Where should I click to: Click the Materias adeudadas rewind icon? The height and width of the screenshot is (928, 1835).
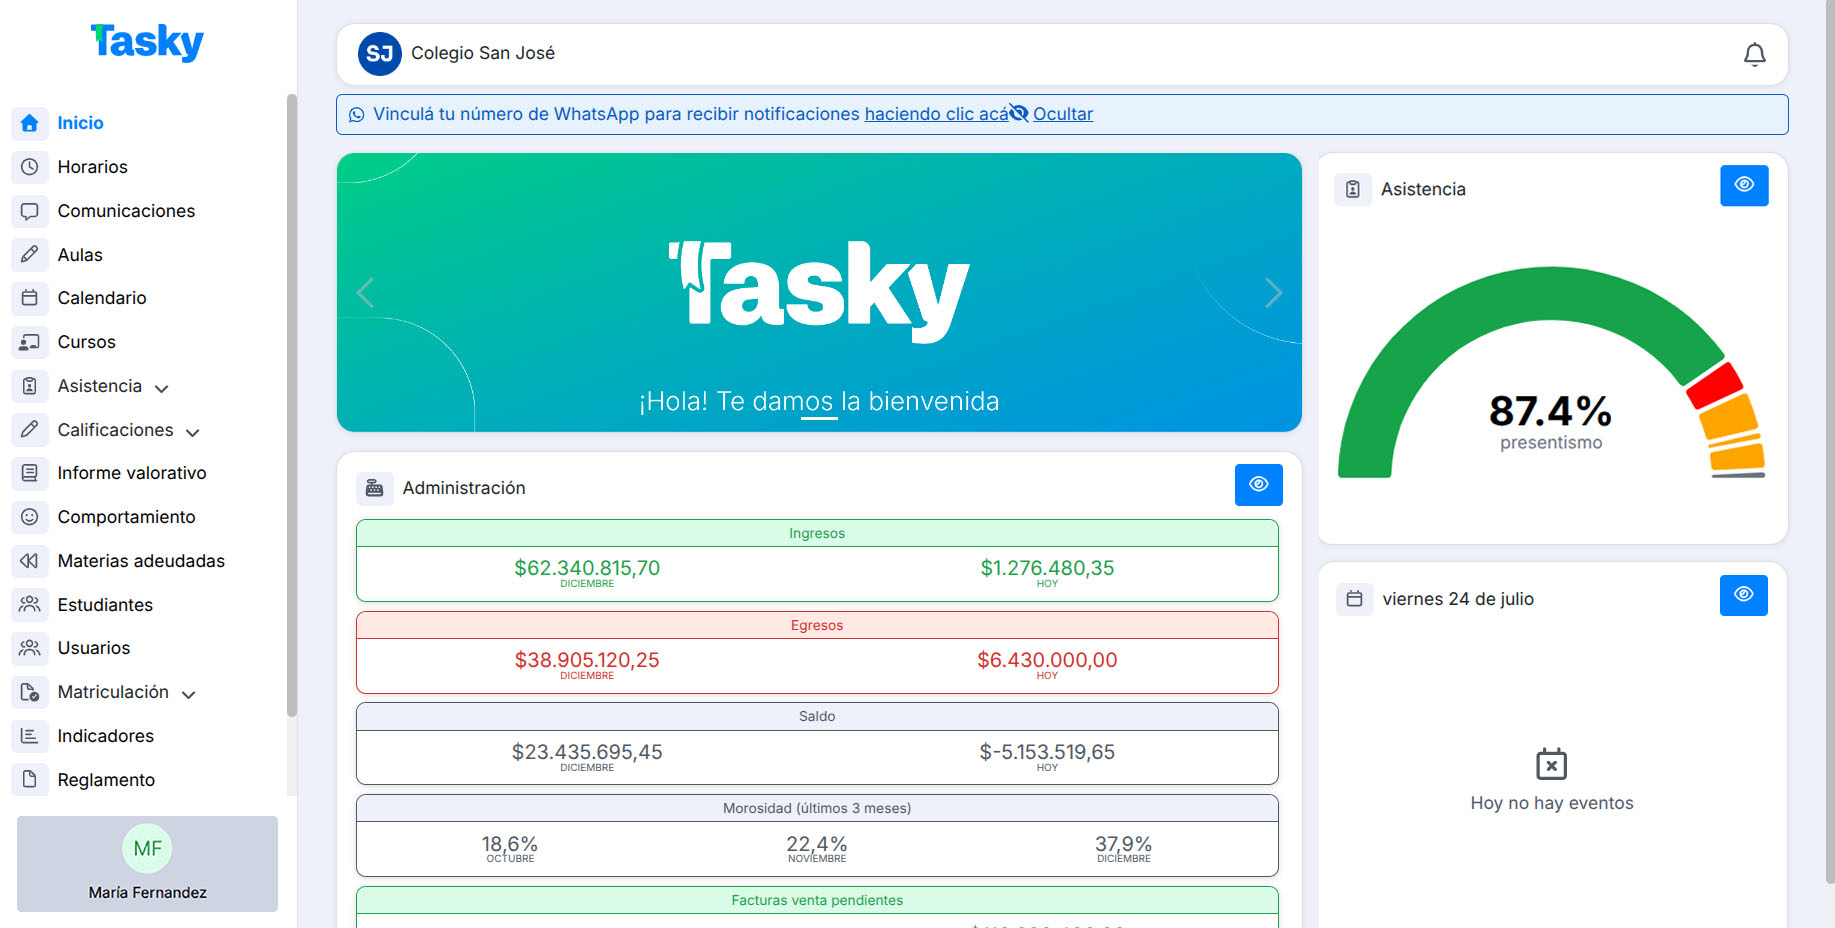tap(30, 561)
